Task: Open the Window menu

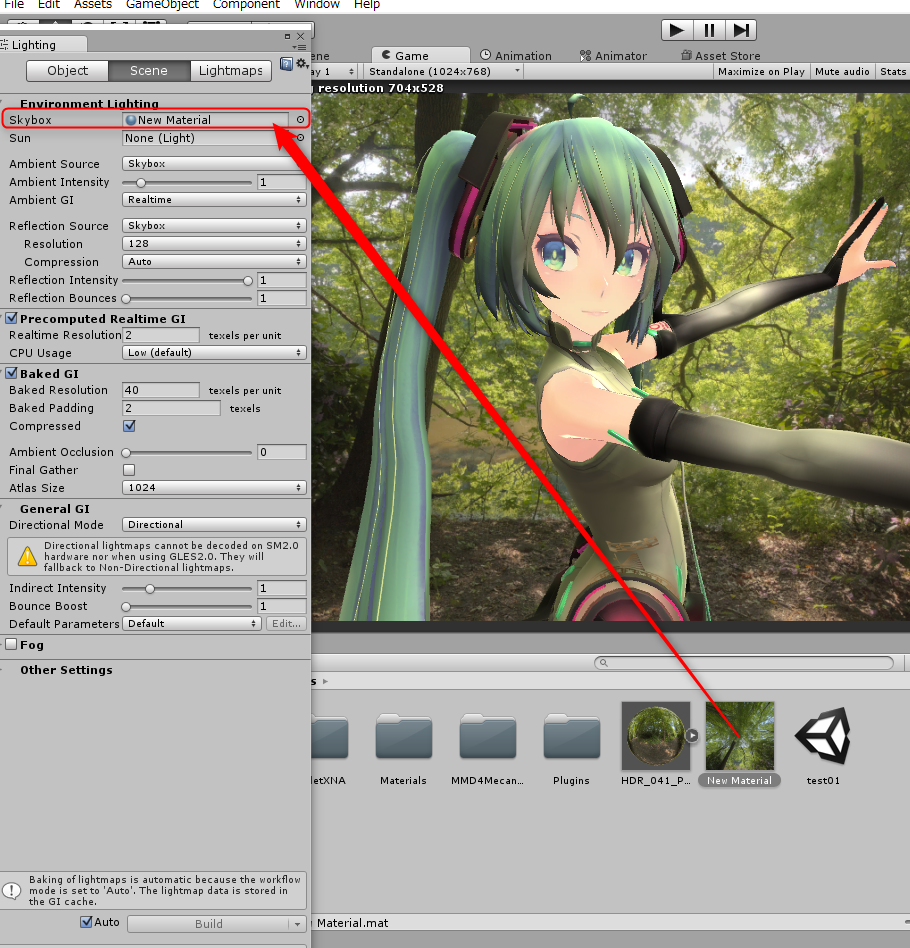Action: (x=317, y=5)
